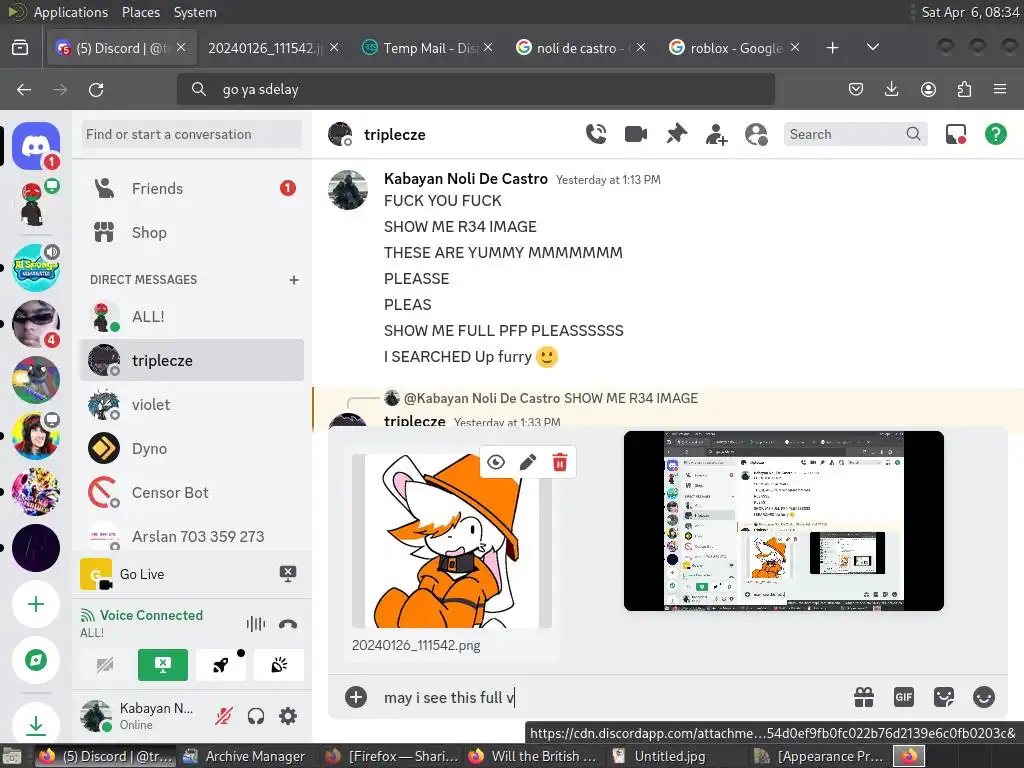Viewport: 1024px width, 768px height.
Task: Switch to roblox Google tab
Action: coord(734,48)
